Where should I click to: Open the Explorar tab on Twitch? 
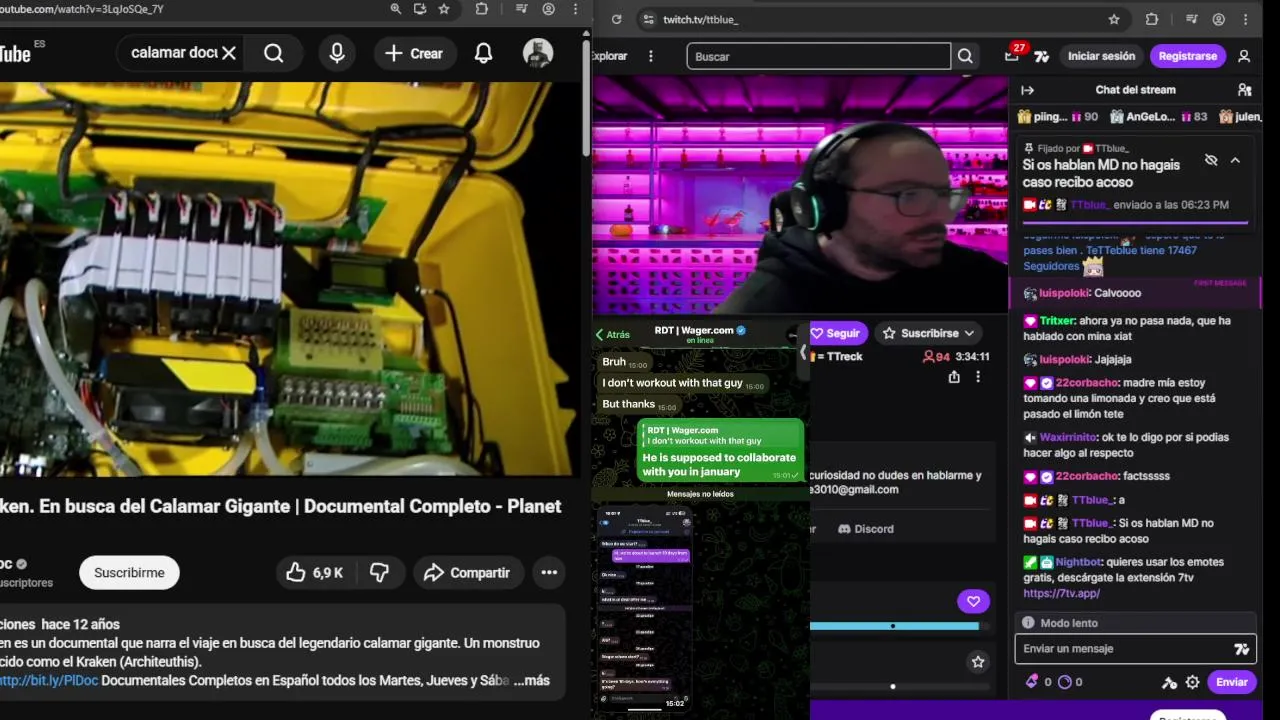tap(608, 56)
